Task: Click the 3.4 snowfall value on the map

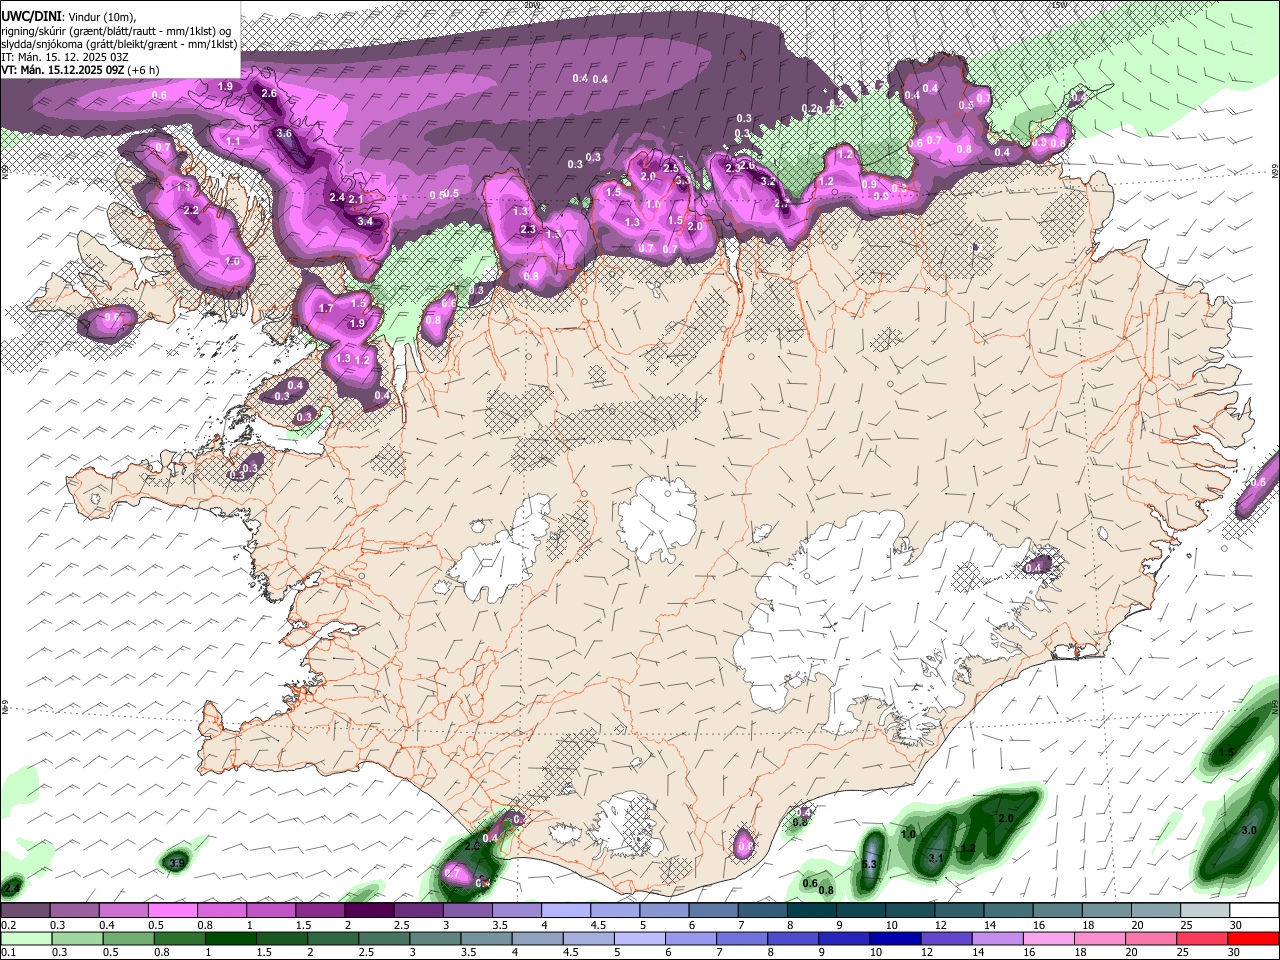Action: (365, 222)
